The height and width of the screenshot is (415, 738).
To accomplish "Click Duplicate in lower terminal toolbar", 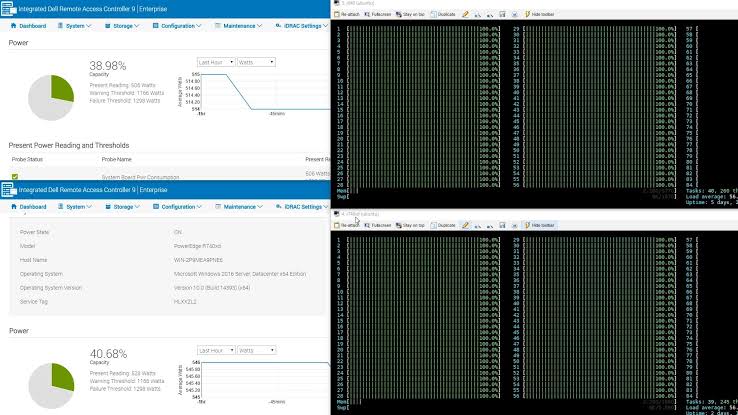I will coord(443,225).
